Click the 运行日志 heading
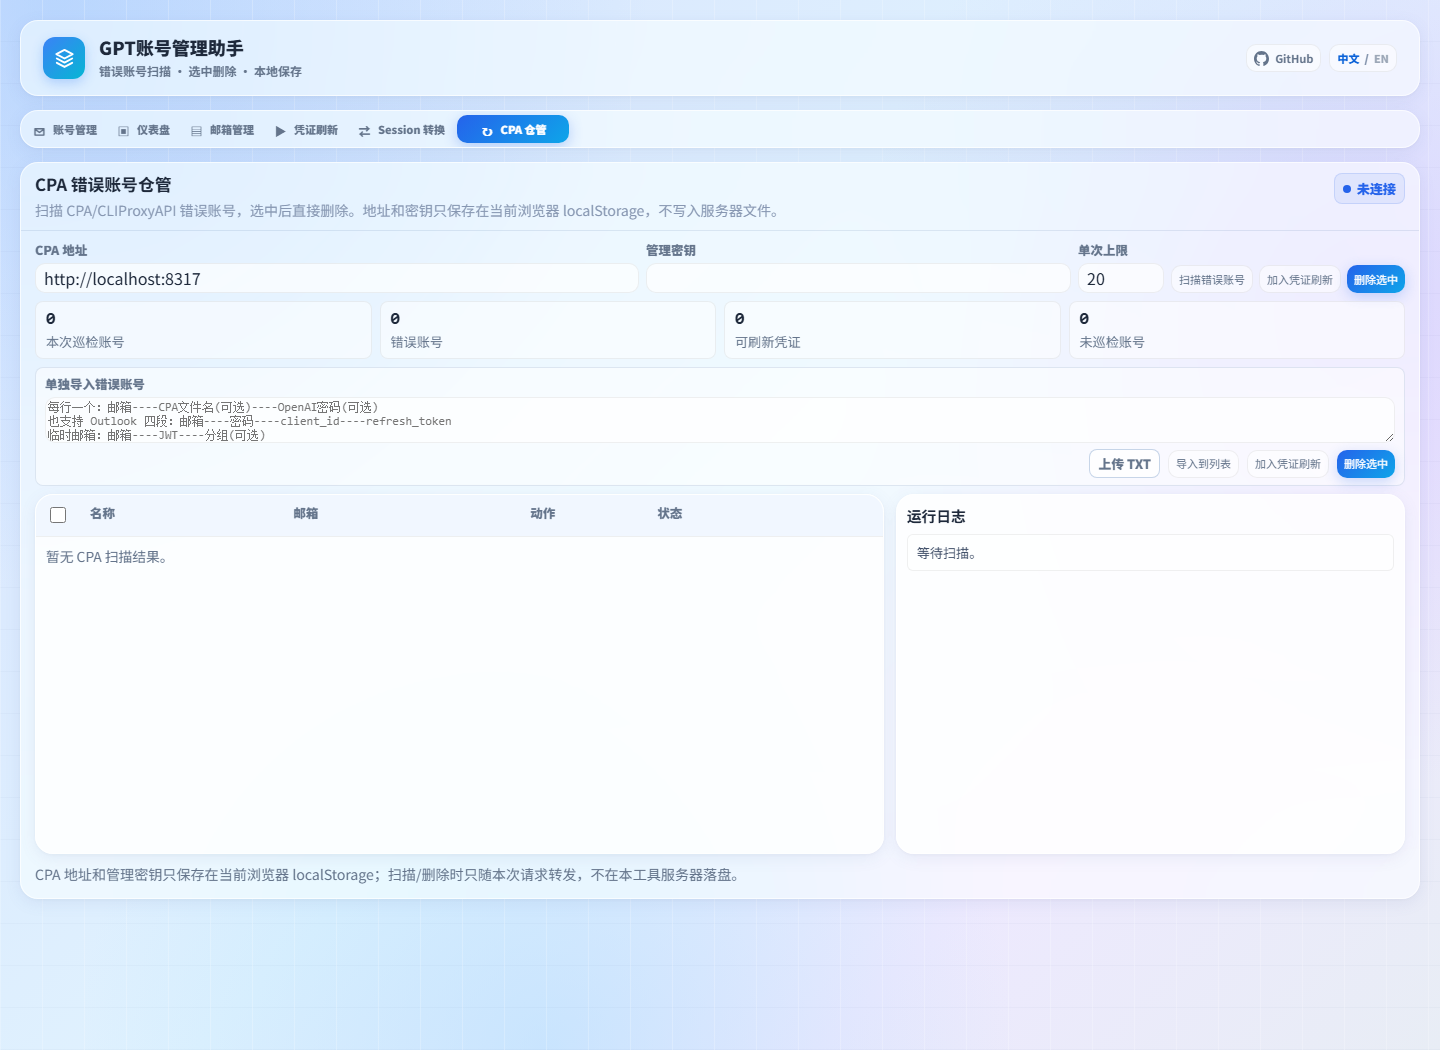Screen dimensions: 1440x1050 (936, 517)
